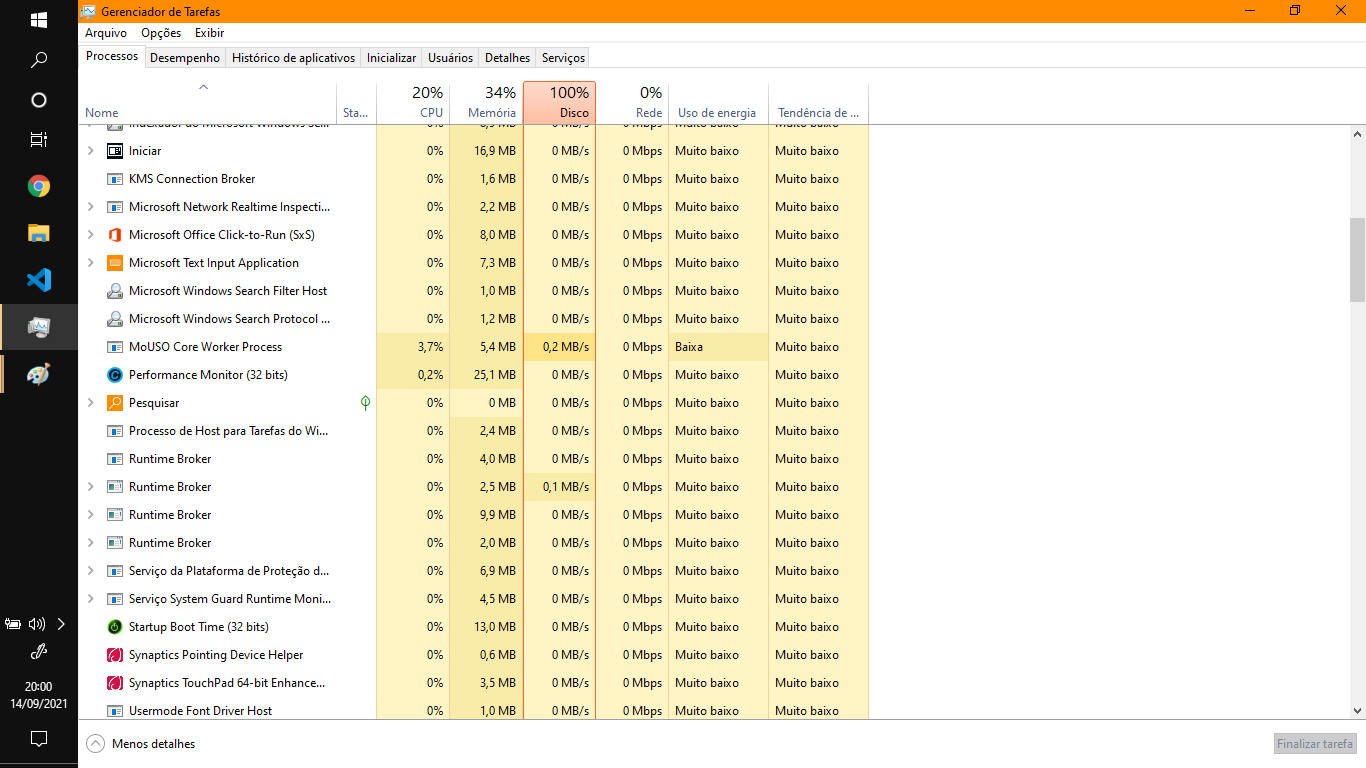1366x768 pixels.
Task: Switch to the Detalhes tab
Action: 507,58
